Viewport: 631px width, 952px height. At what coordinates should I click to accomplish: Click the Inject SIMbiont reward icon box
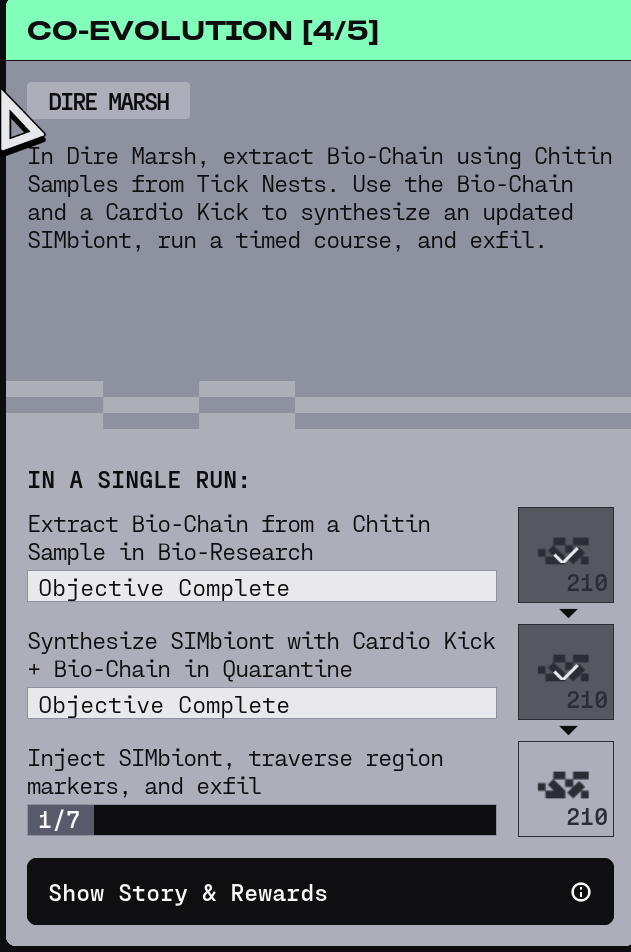565,789
